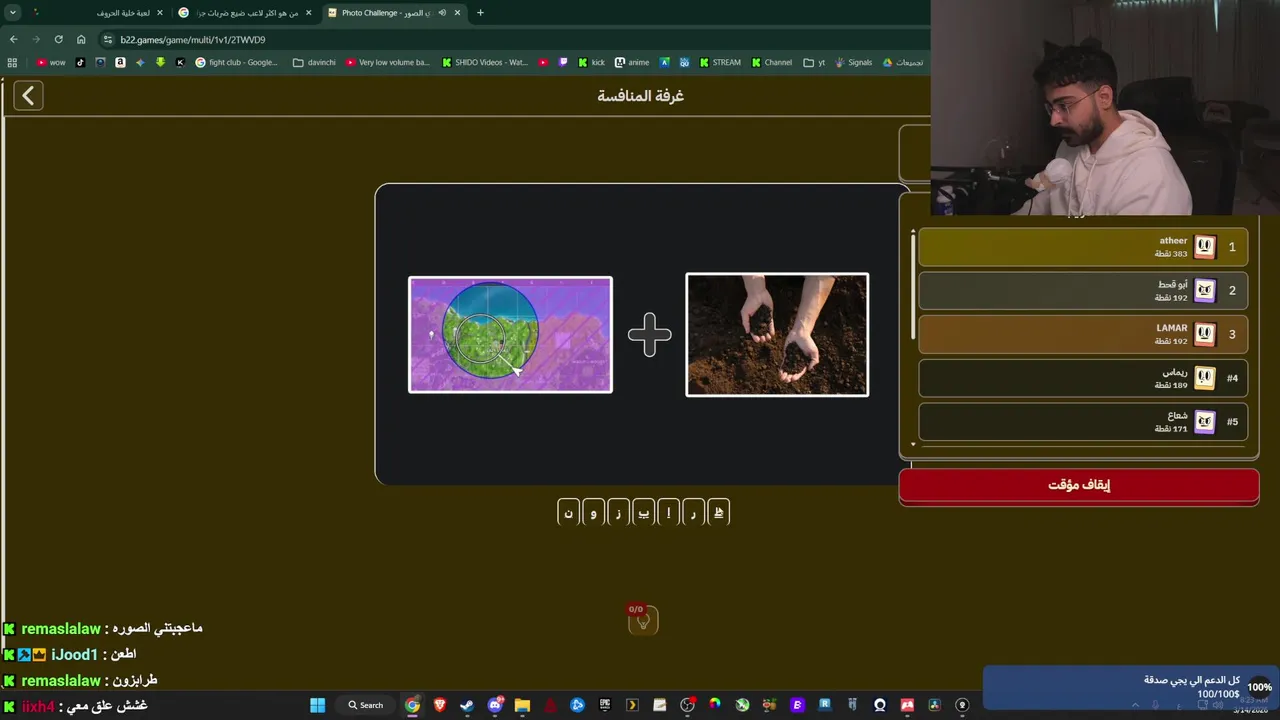Click the lightbulb hint button

643,621
